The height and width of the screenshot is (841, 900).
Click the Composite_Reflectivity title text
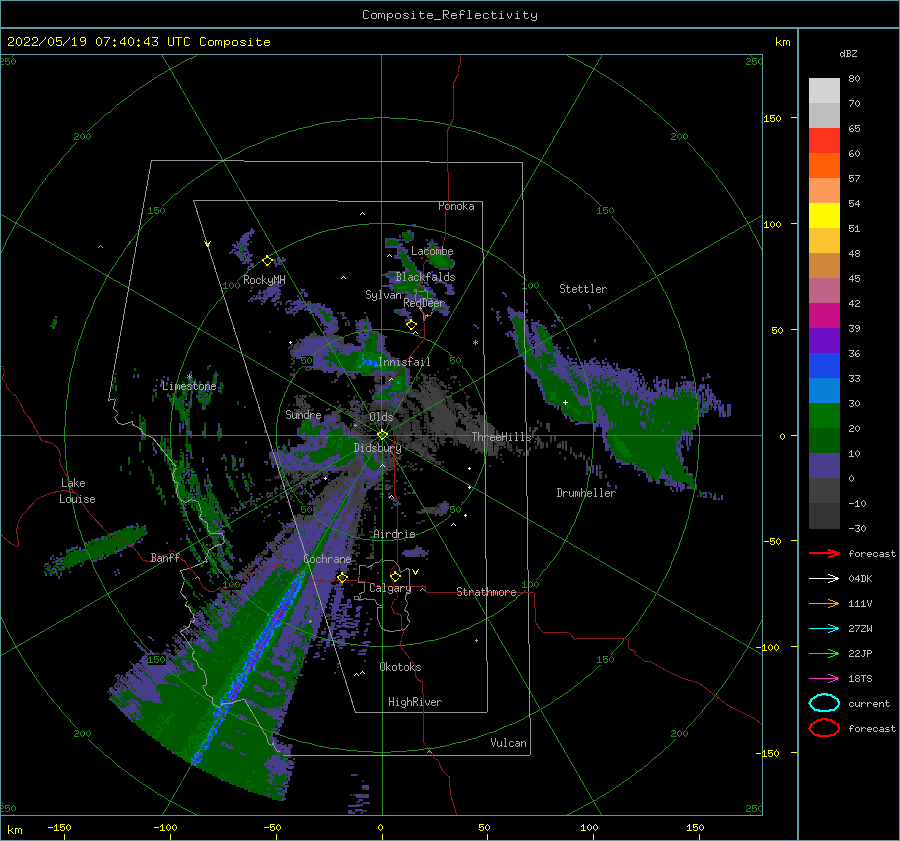450,15
